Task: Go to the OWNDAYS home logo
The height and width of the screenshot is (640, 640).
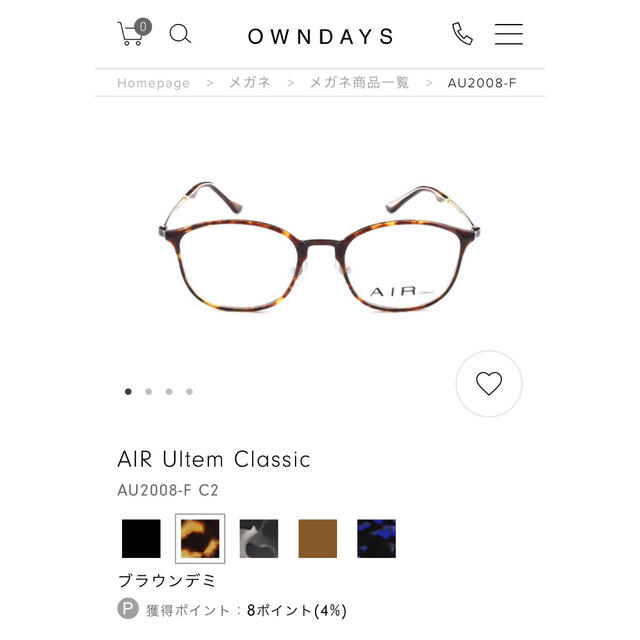Action: pyautogui.click(x=320, y=36)
